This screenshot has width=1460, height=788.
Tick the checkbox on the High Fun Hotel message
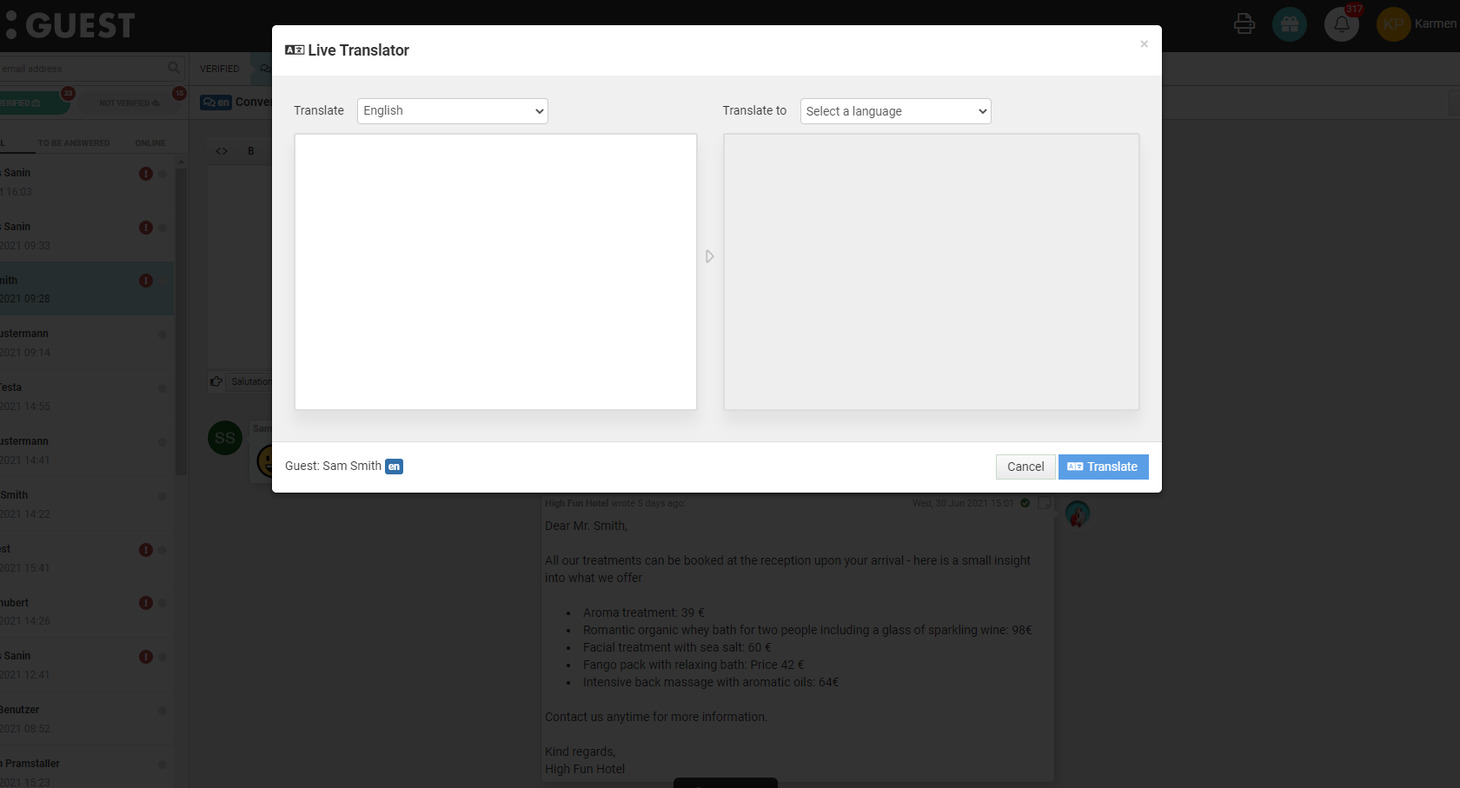point(1044,503)
